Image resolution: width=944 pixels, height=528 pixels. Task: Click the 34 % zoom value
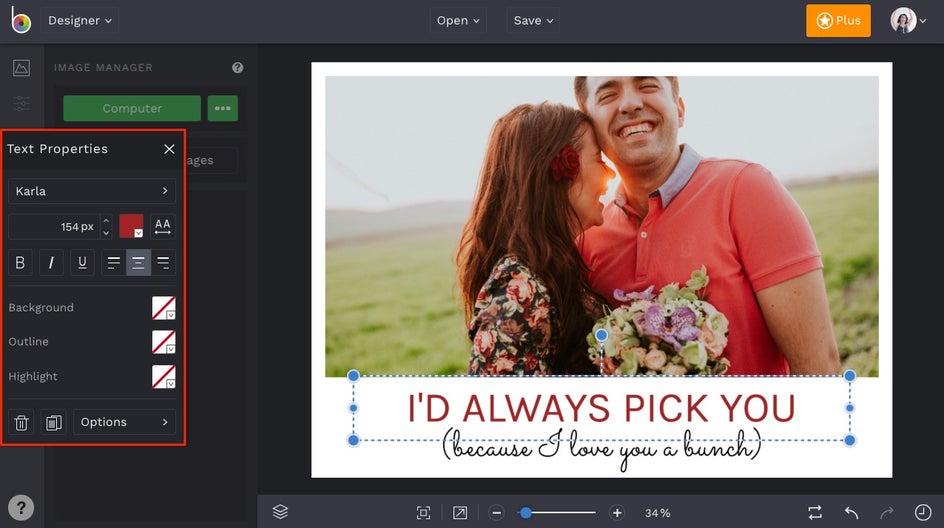657,513
